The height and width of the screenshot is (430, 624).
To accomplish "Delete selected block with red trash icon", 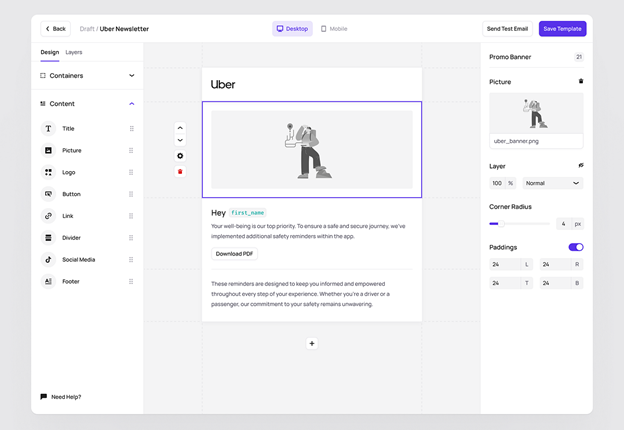I will point(180,172).
